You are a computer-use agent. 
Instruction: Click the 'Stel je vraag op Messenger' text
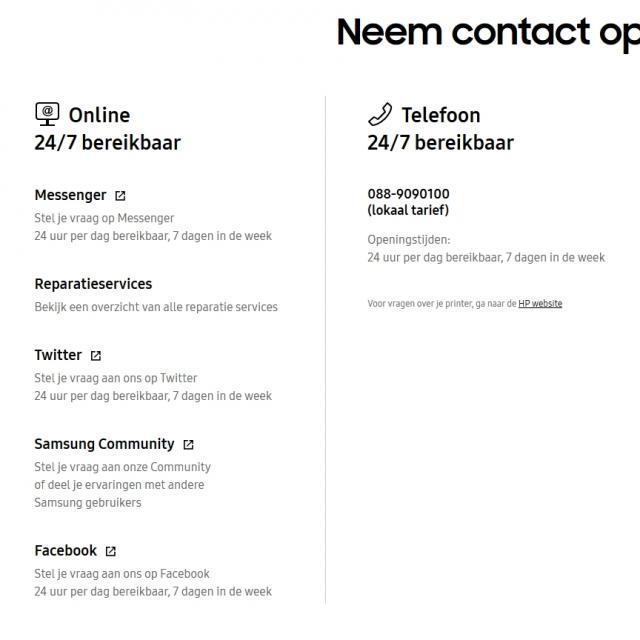104,218
